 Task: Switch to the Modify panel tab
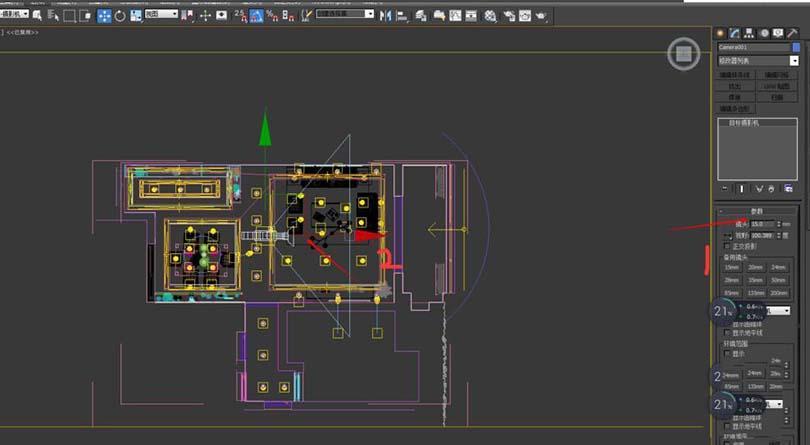coord(734,33)
